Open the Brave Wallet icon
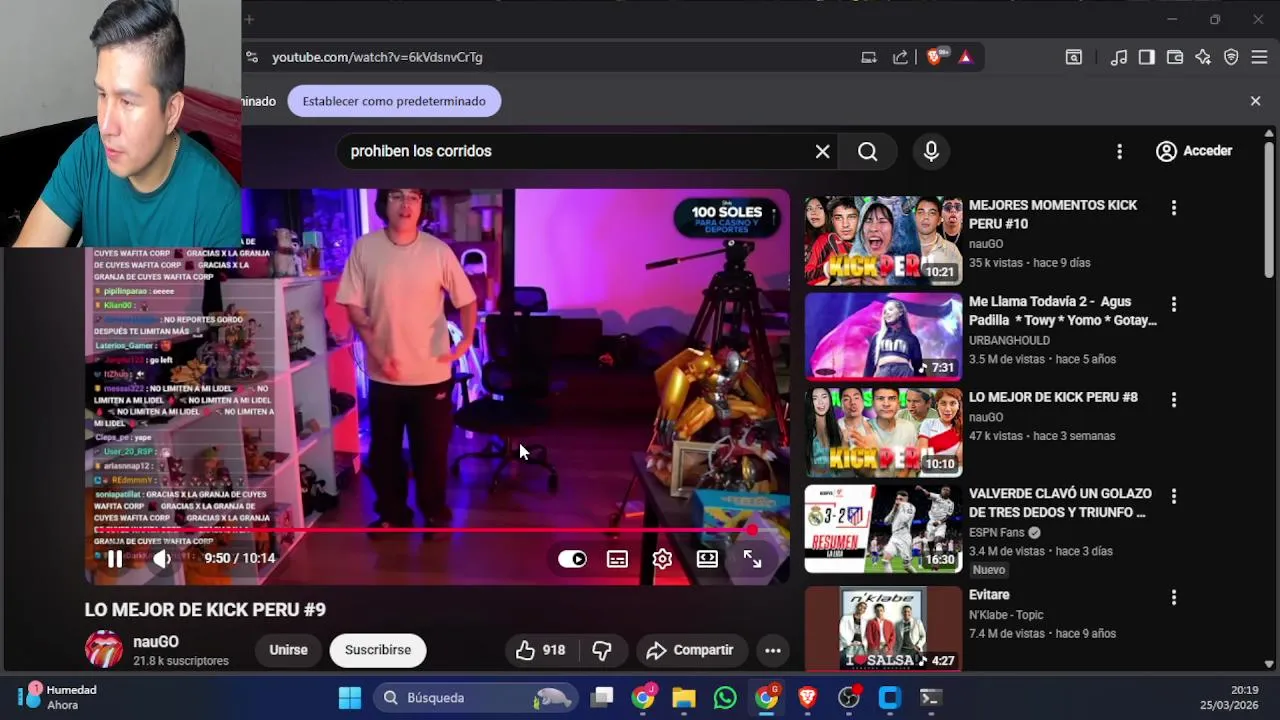The image size is (1280, 720). click(x=1175, y=57)
